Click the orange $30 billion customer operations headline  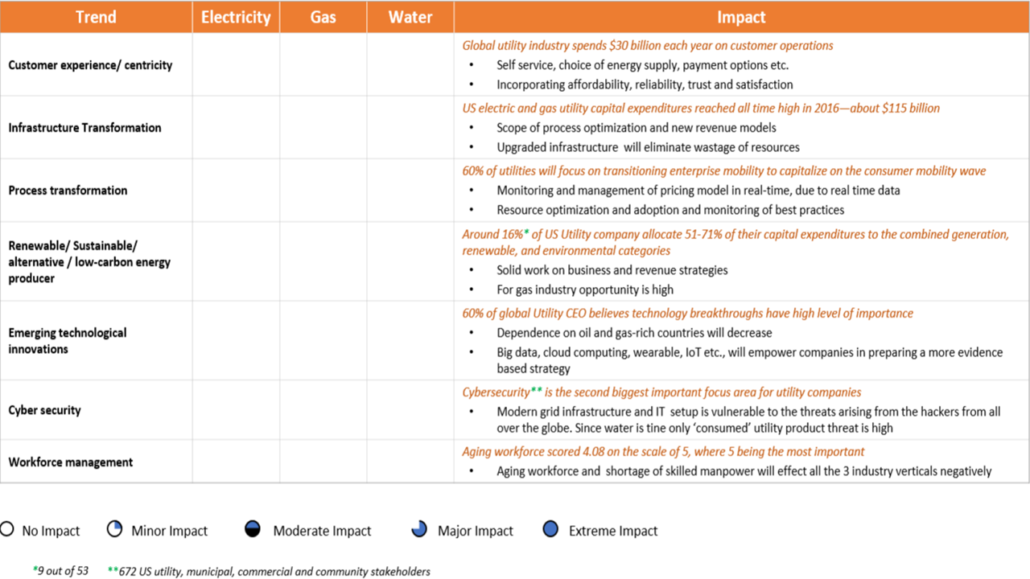click(647, 45)
